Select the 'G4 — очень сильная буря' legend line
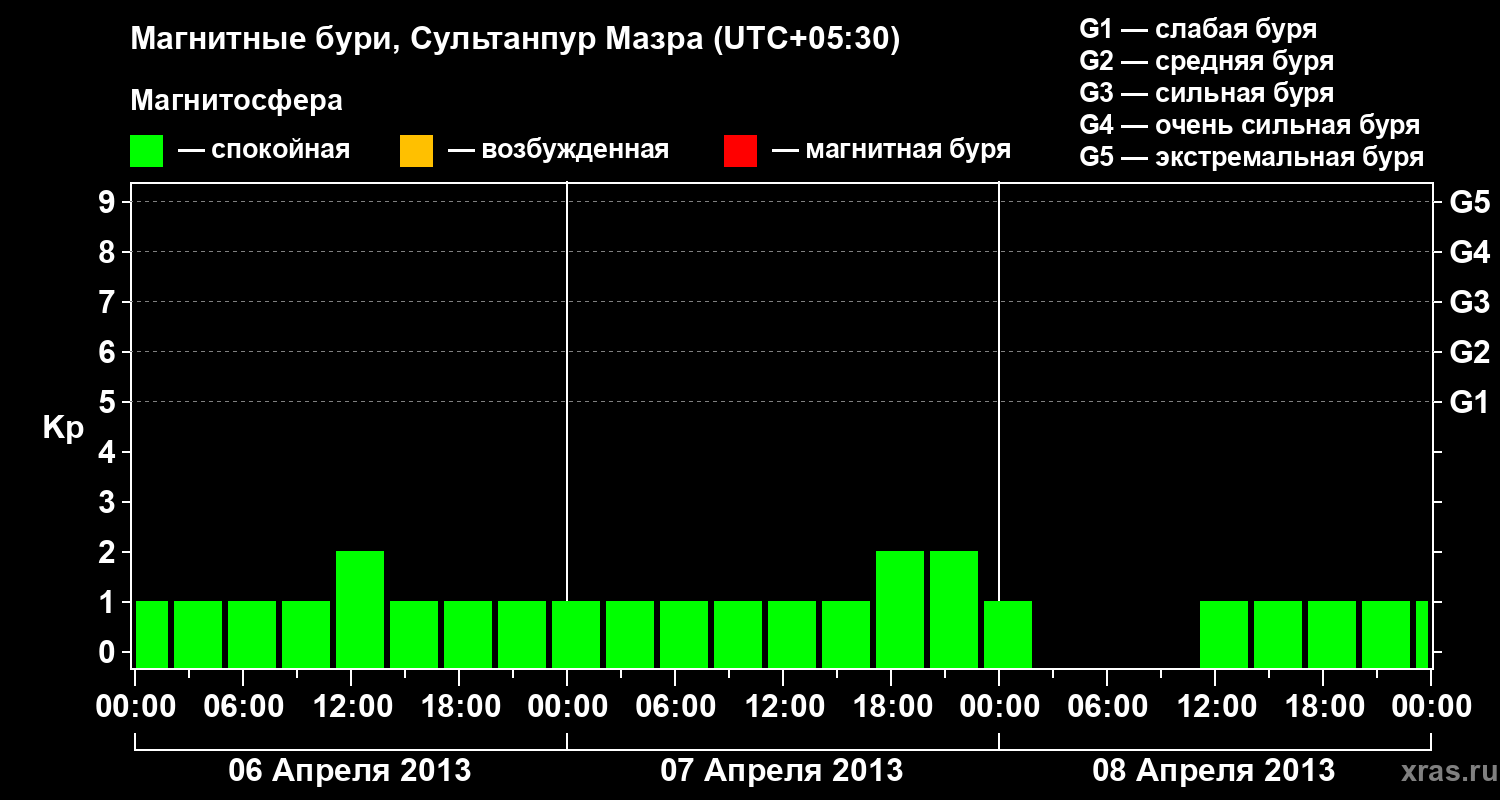Image resolution: width=1500 pixels, height=800 pixels. click(x=1250, y=125)
